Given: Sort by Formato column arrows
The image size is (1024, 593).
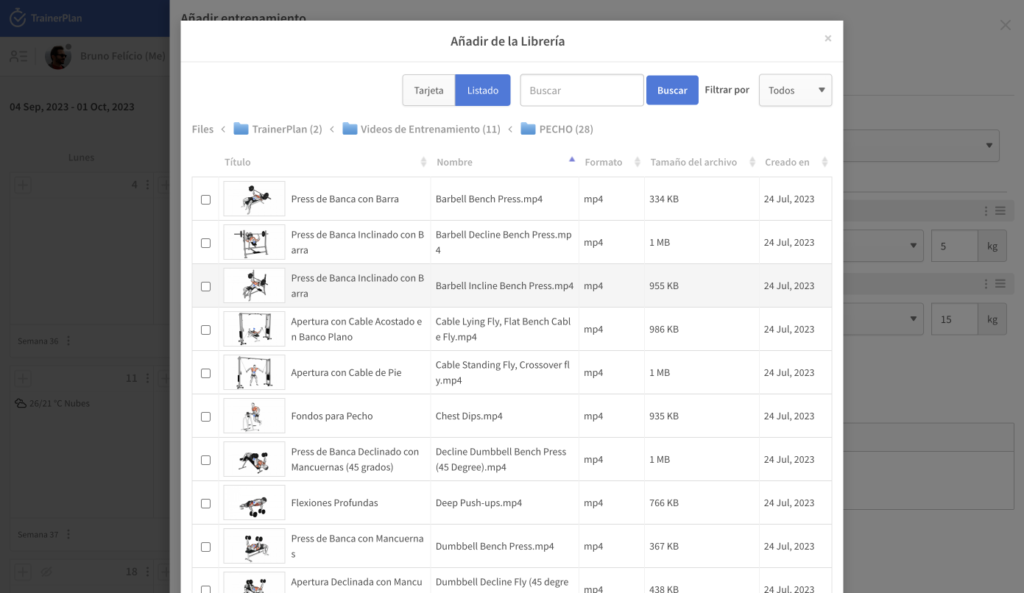Looking at the screenshot, I should click(x=637, y=162).
